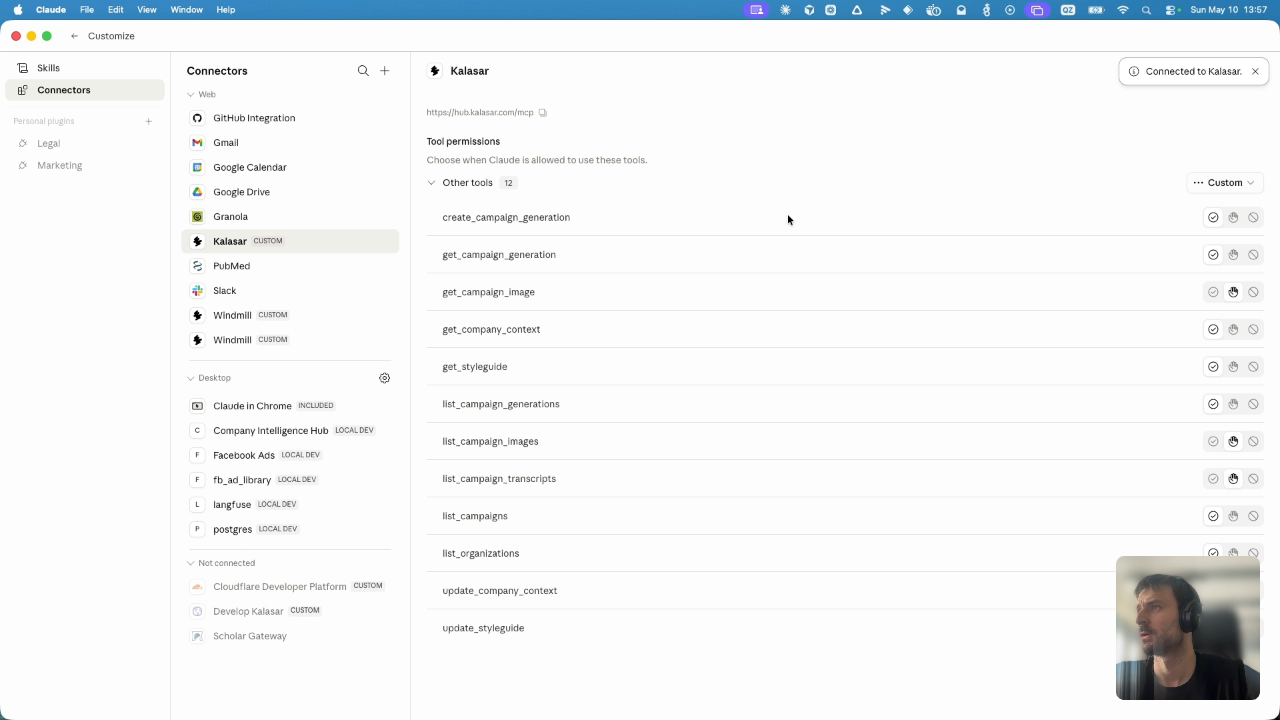Open the Custom permissions dropdown
1280x720 pixels.
(1224, 183)
